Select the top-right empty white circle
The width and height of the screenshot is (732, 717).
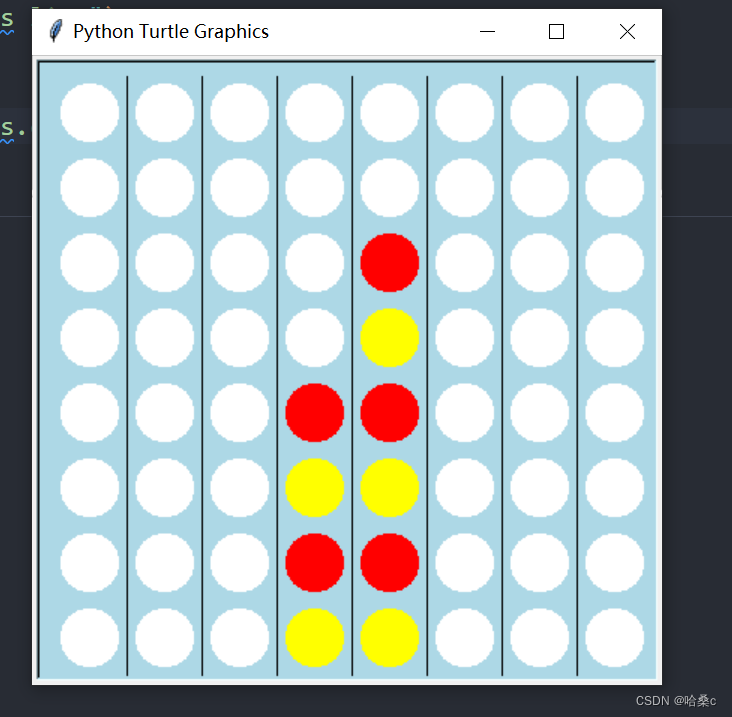click(614, 112)
